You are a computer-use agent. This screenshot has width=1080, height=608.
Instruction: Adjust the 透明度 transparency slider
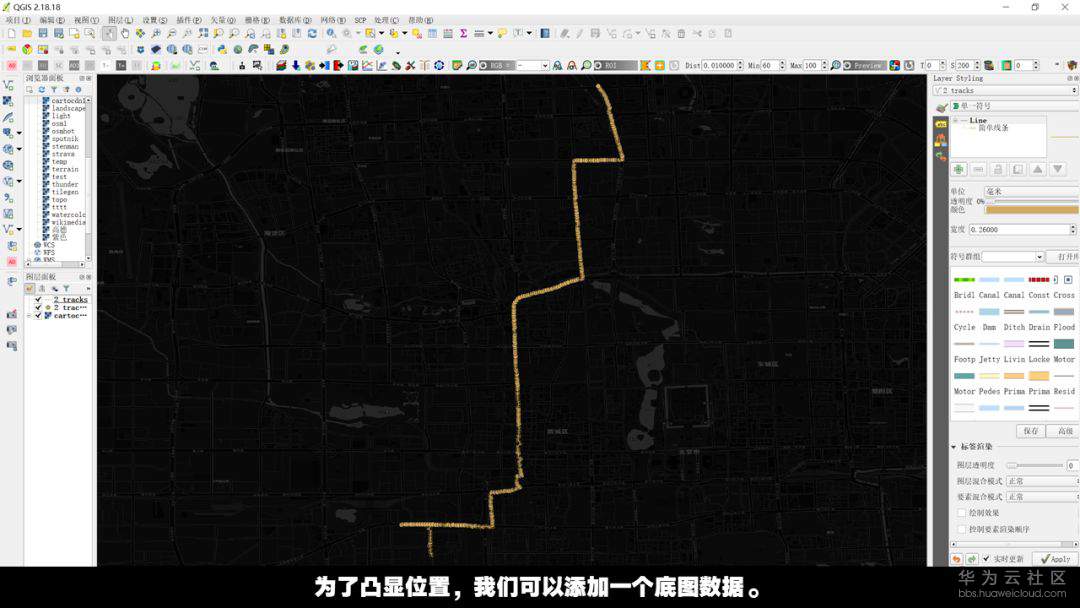pyautogui.click(x=1031, y=201)
